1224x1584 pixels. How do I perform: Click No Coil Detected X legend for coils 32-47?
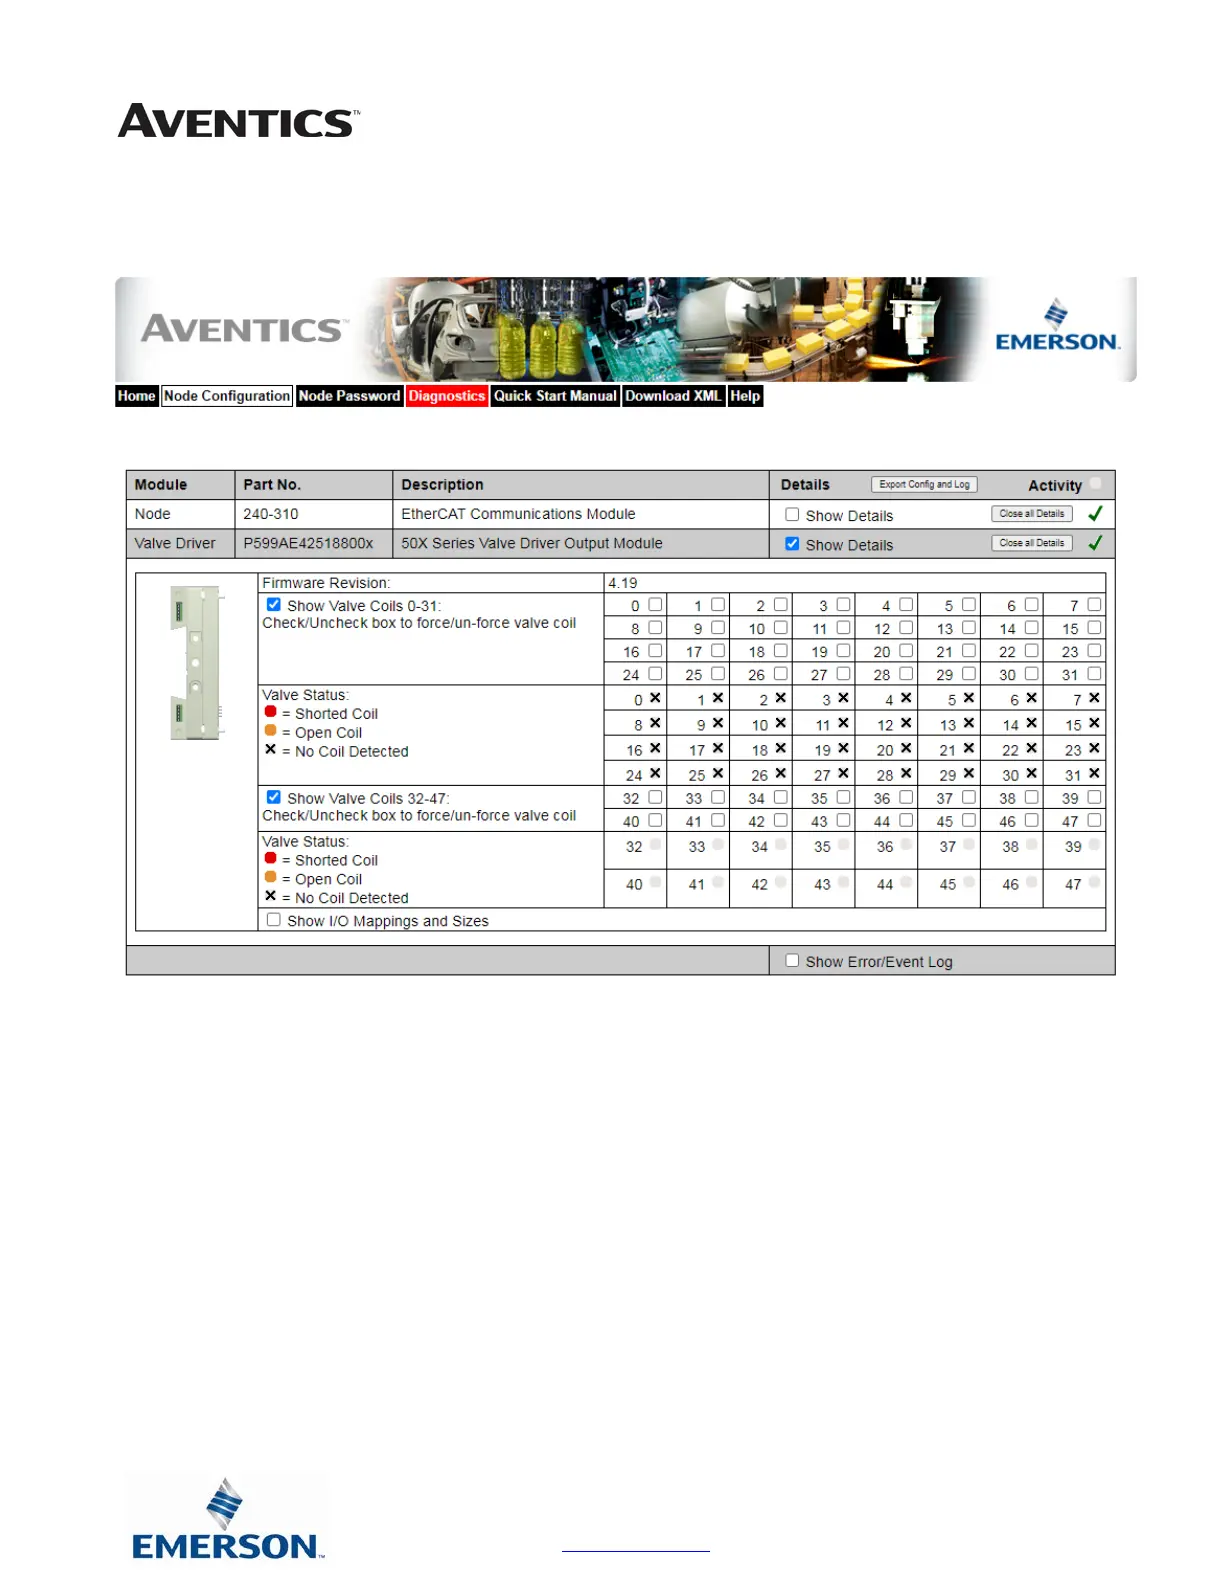coord(270,896)
